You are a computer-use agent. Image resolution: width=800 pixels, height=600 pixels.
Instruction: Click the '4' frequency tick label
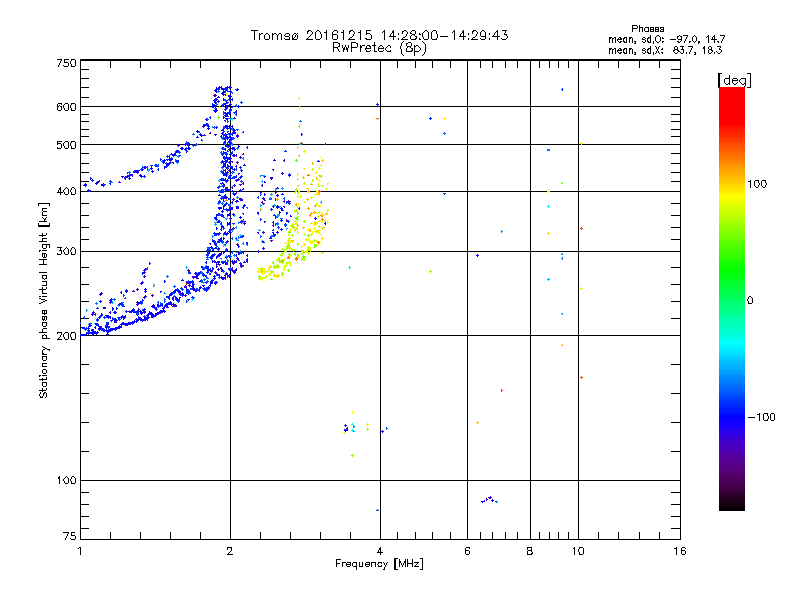coord(380,551)
